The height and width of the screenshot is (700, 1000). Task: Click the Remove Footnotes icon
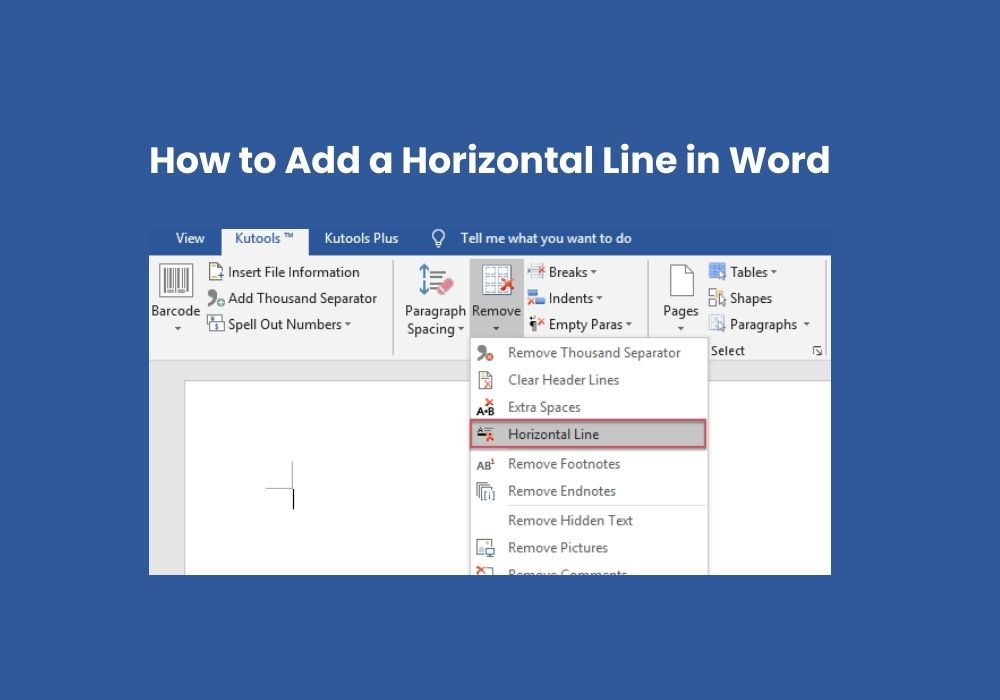[485, 464]
